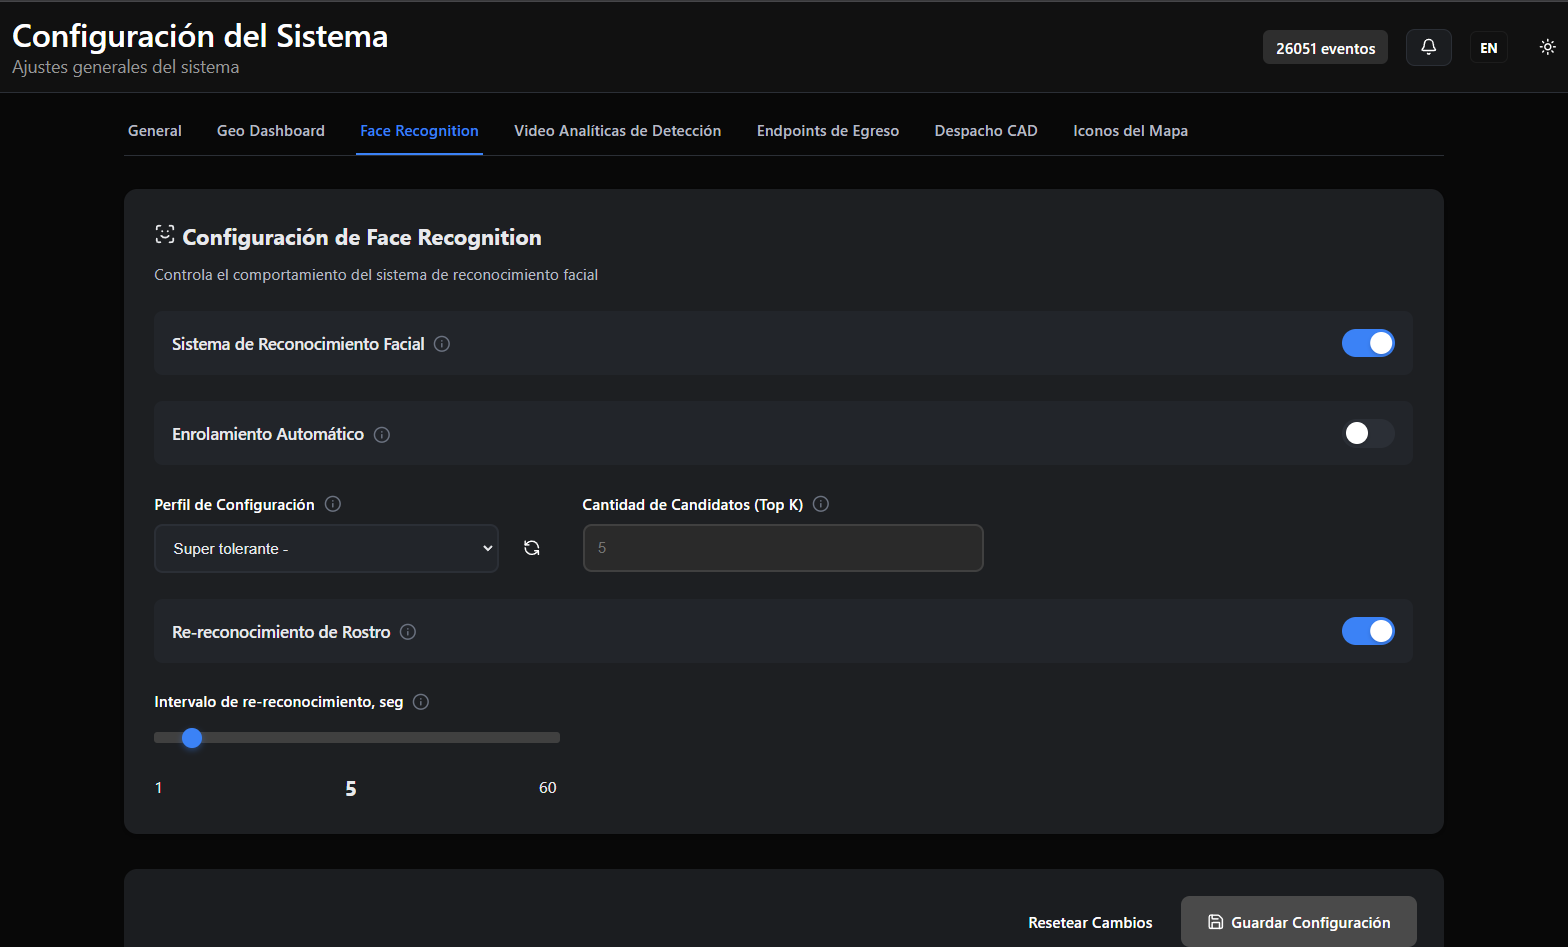Click info icon next to Sistema de Reconocimiento Facial
This screenshot has width=1568, height=947.
[442, 344]
